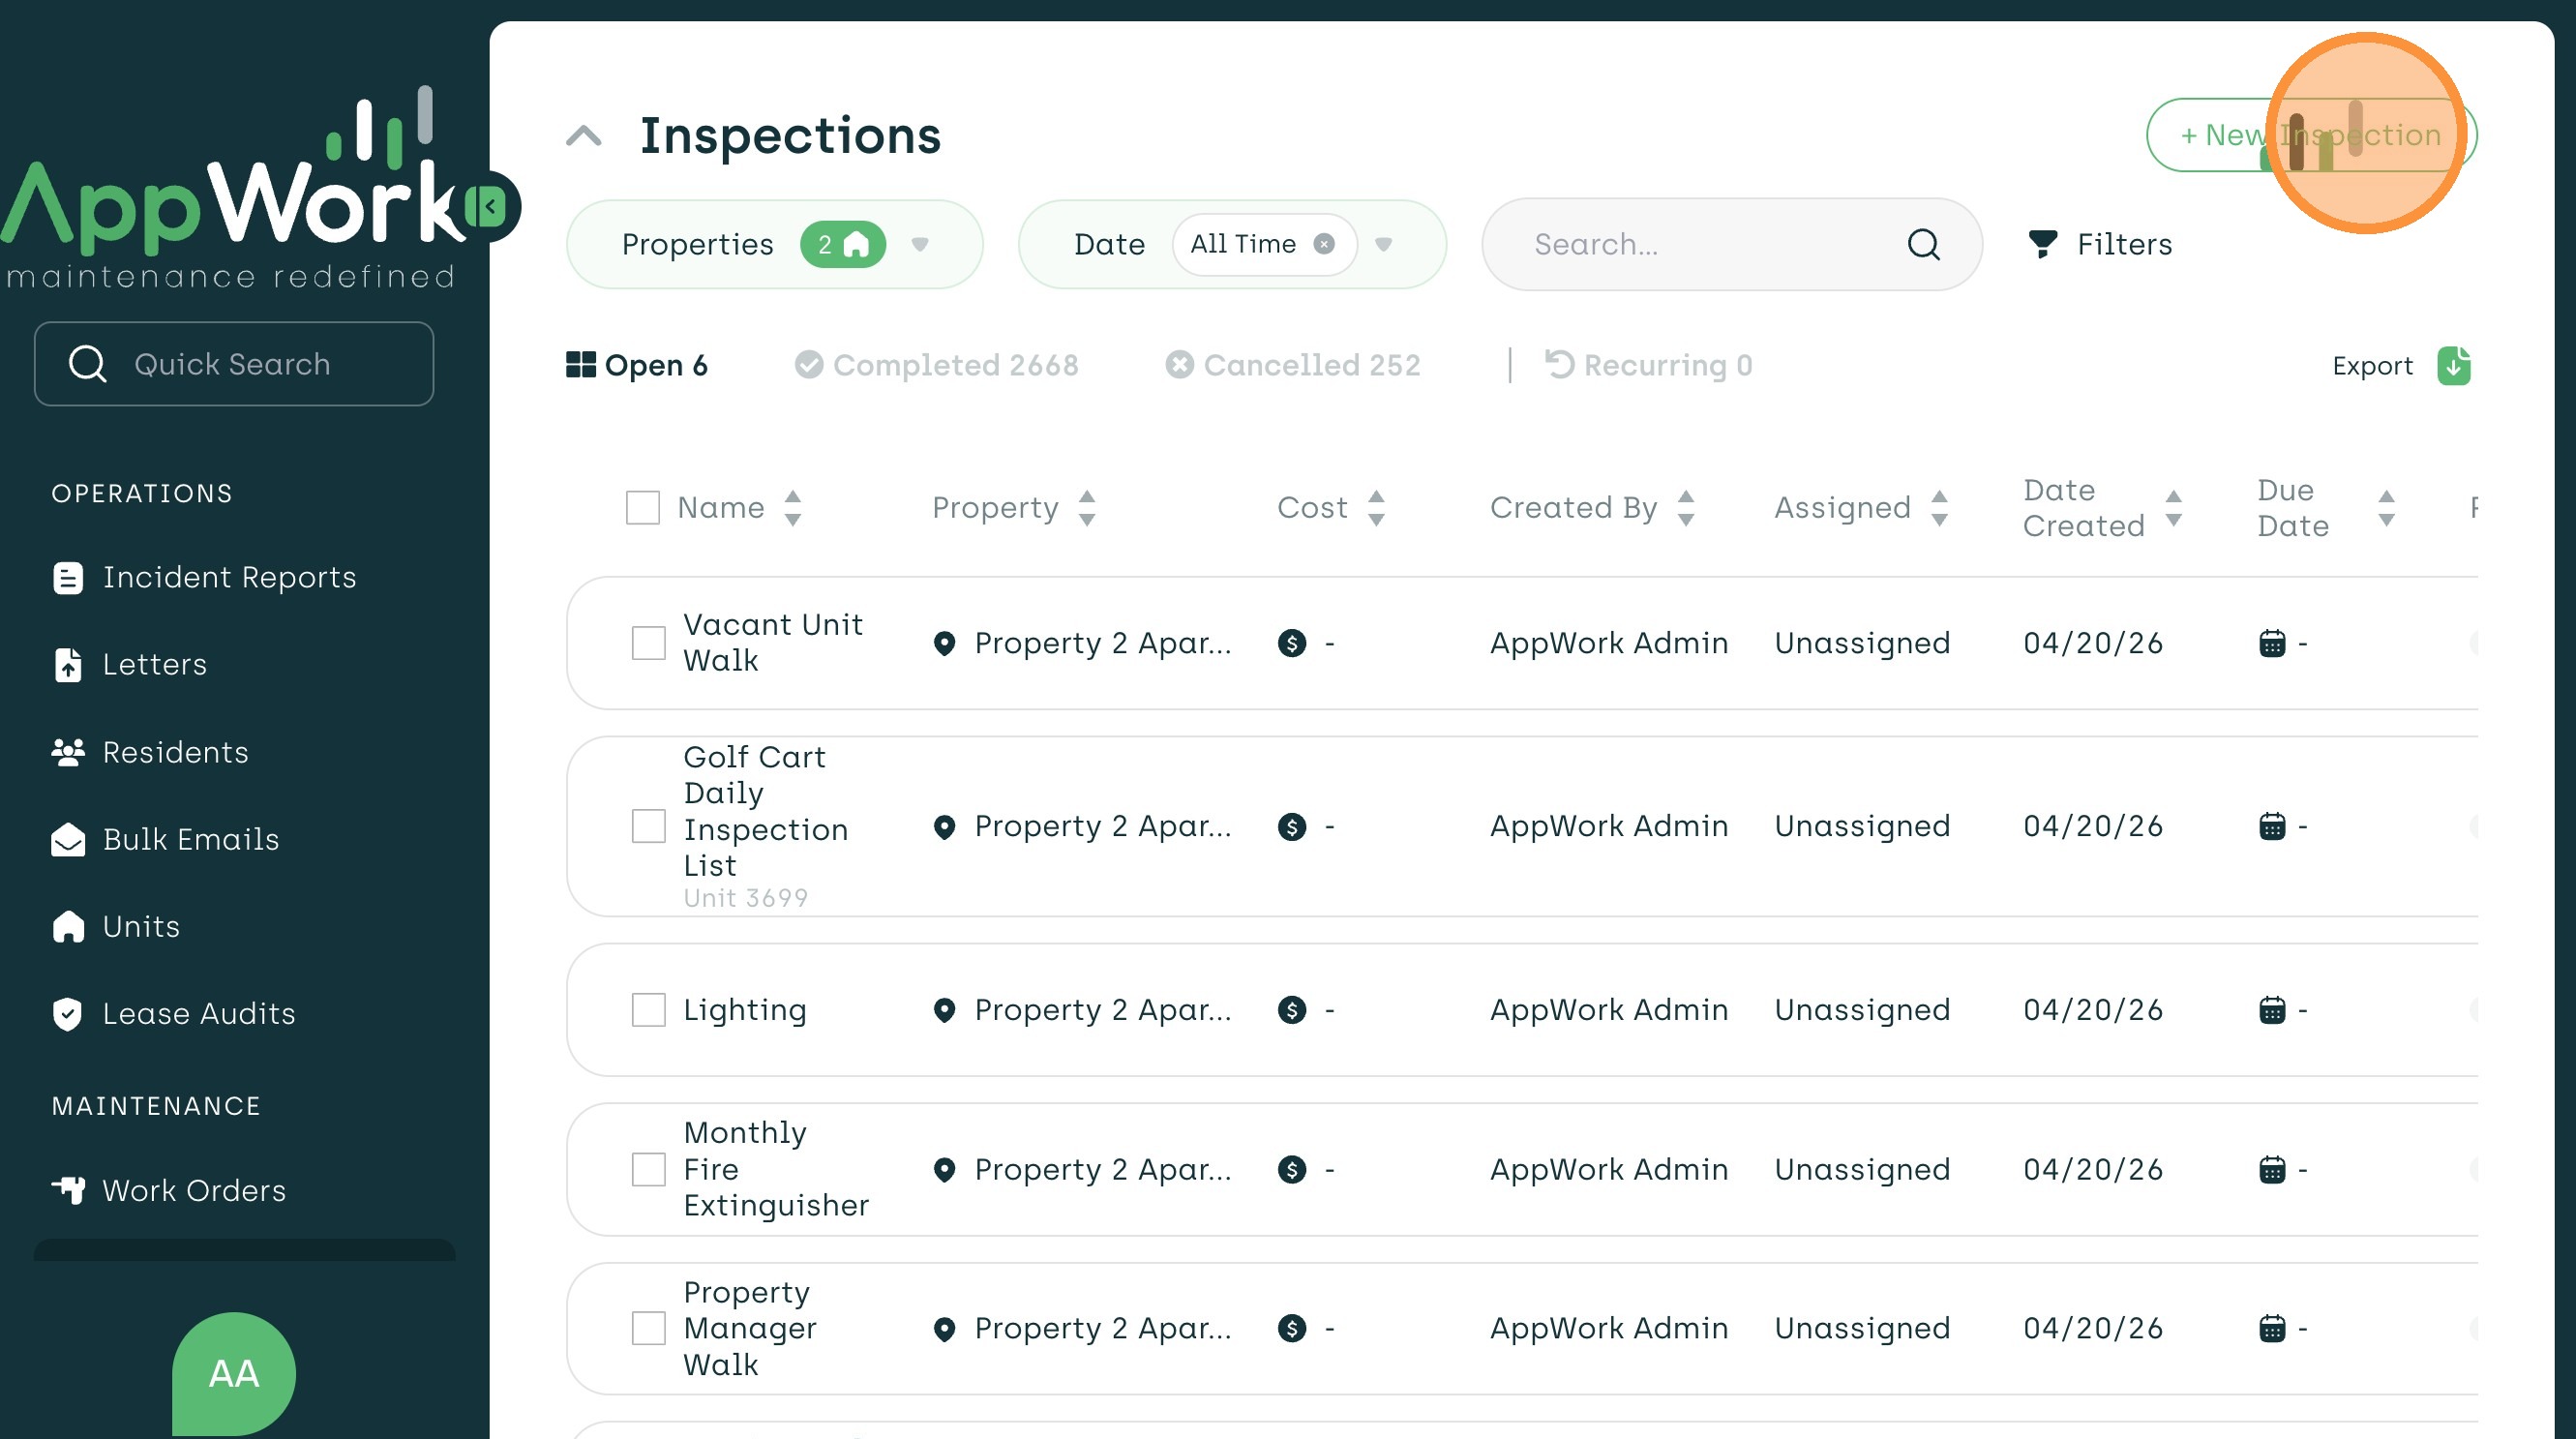Collapse the Inspections header chevron

[x=584, y=136]
